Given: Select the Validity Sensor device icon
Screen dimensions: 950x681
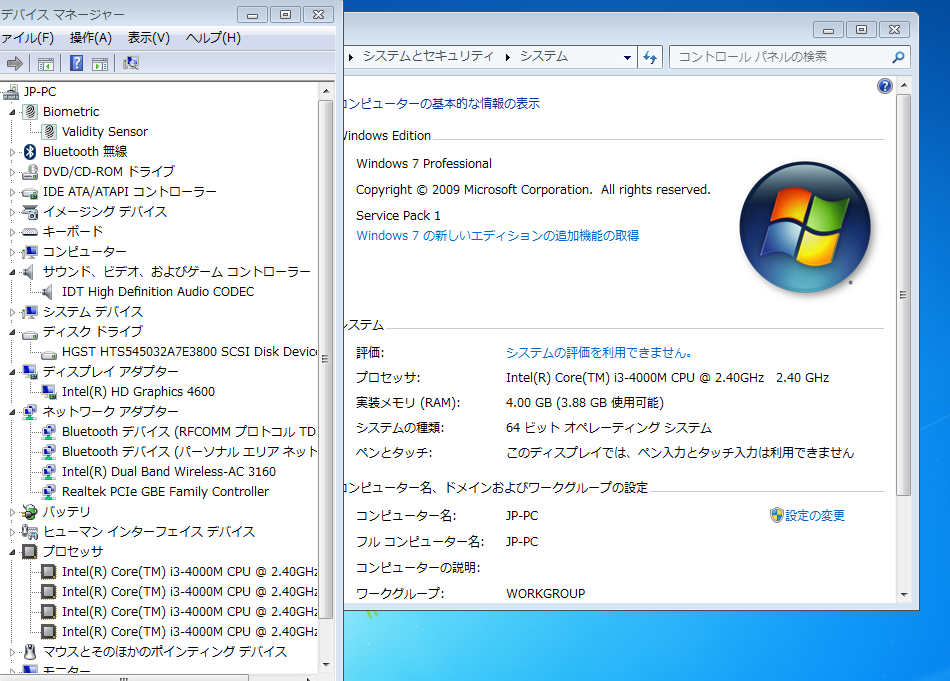Looking at the screenshot, I should (x=50, y=131).
